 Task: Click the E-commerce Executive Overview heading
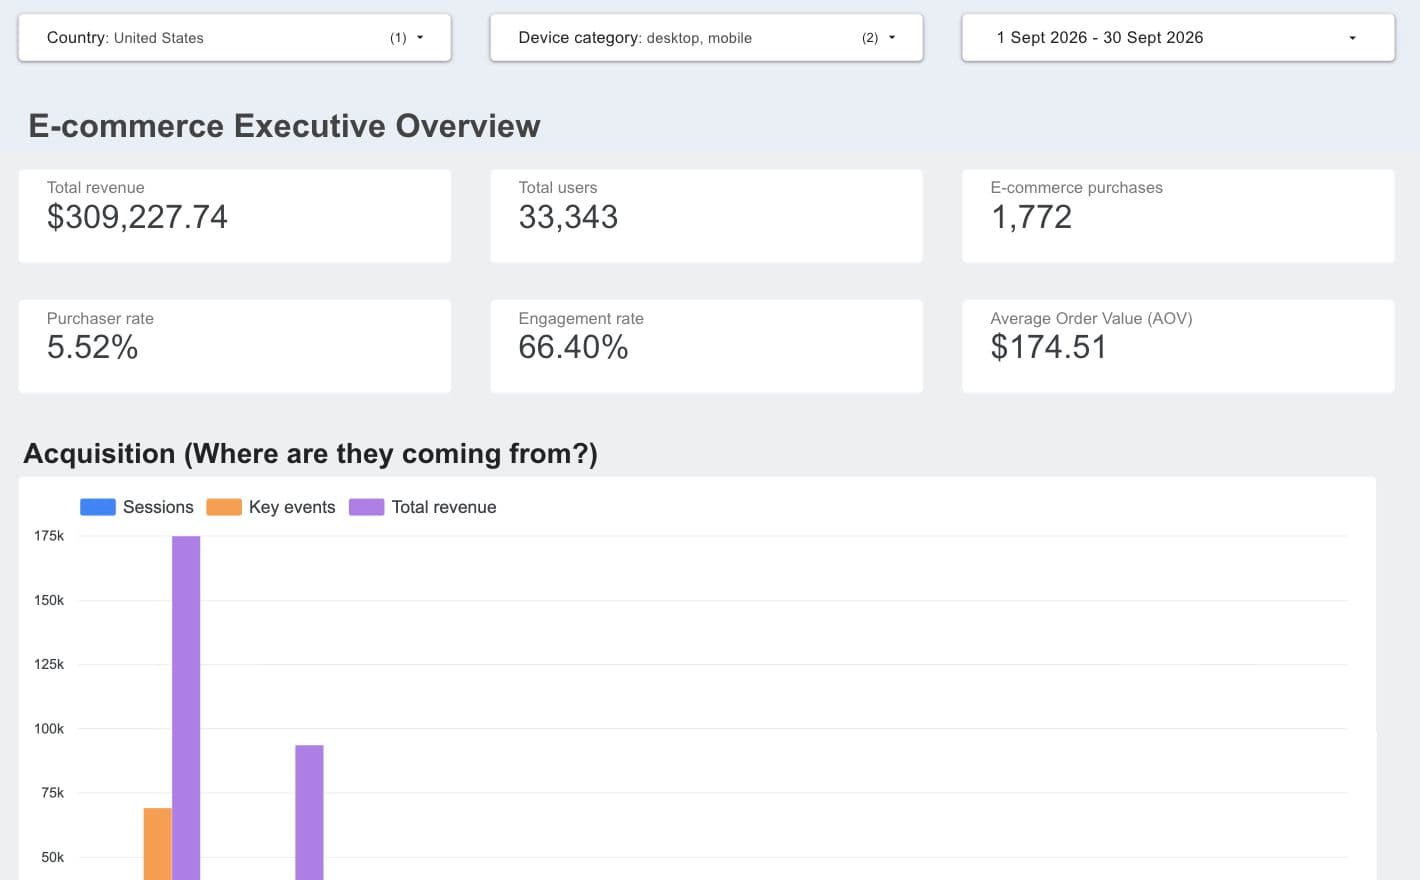[284, 126]
